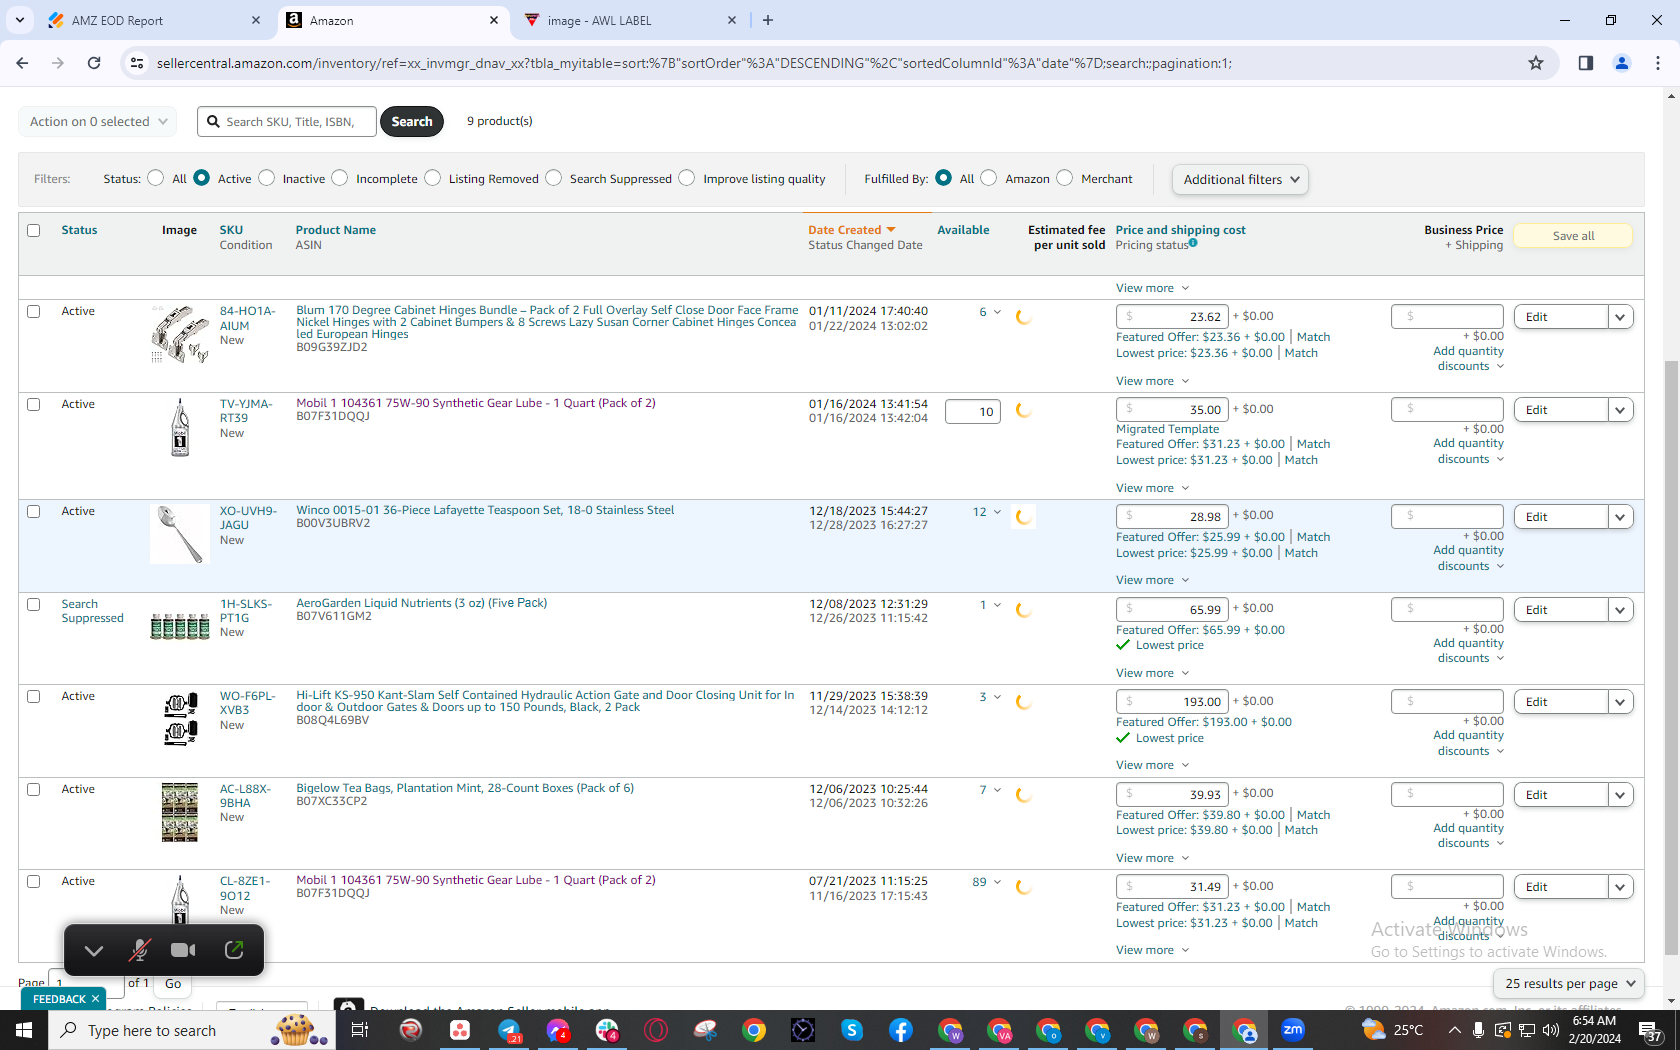Open Zoom from the taskbar
The height and width of the screenshot is (1050, 1680).
(x=1293, y=1030)
